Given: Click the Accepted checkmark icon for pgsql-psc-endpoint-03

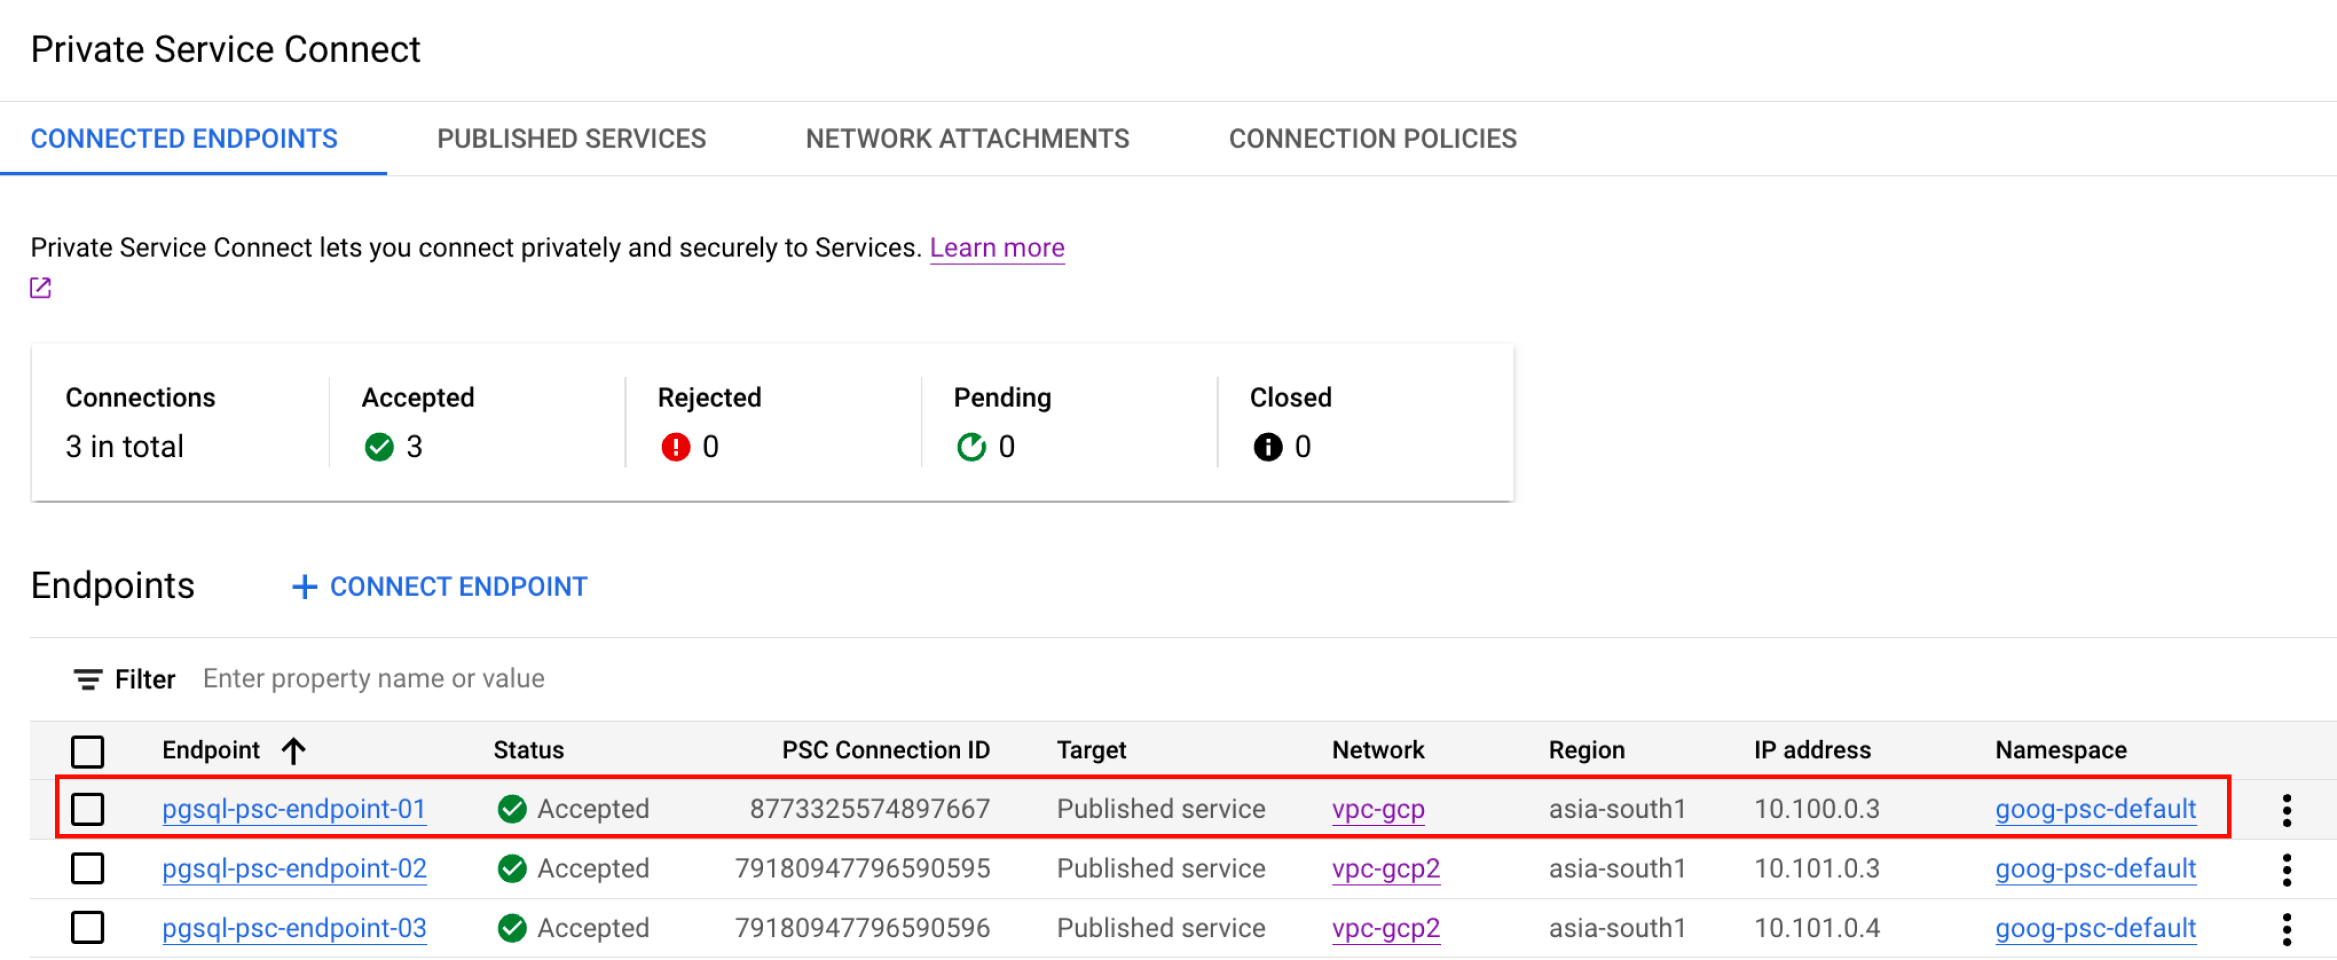Looking at the screenshot, I should [512, 928].
